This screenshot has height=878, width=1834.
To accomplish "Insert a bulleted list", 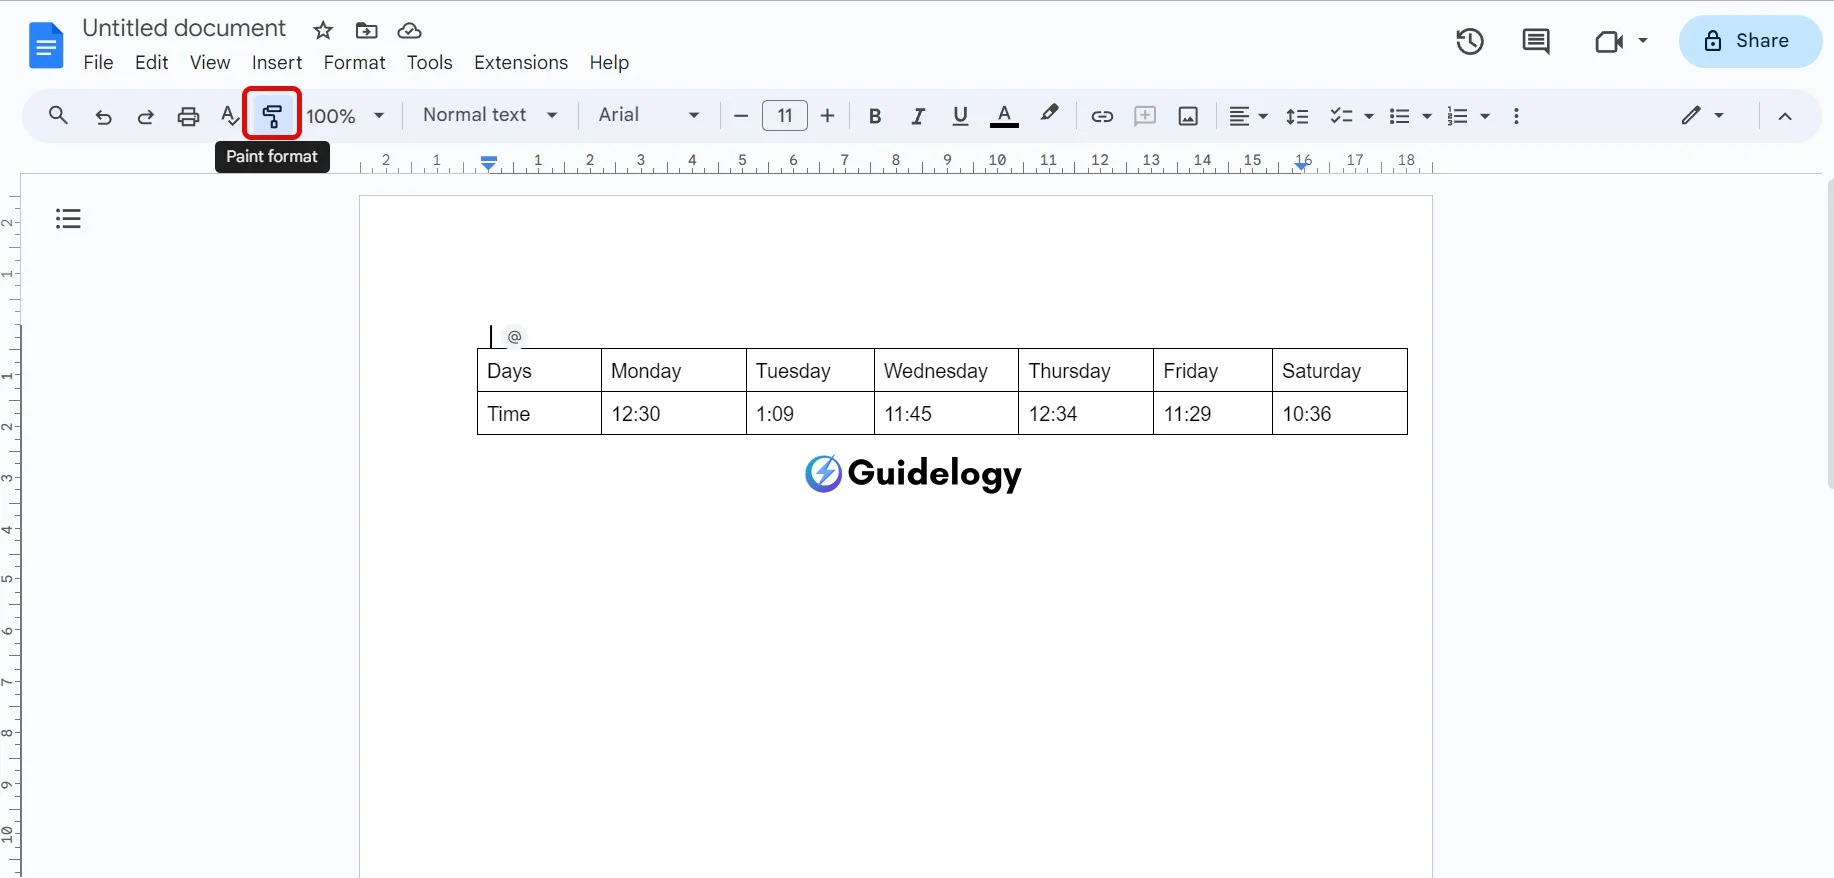I will point(1400,116).
